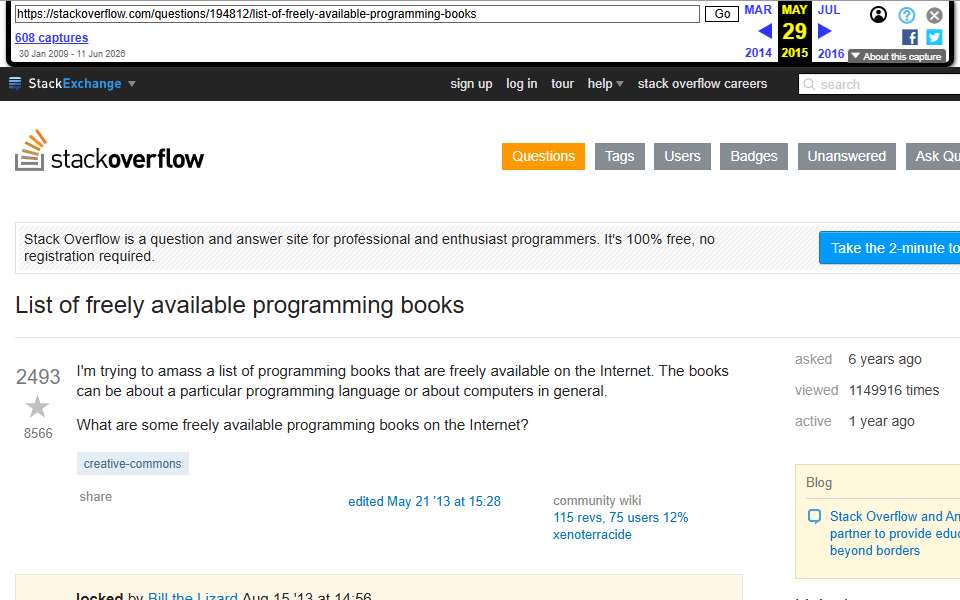Open xenoterracide user profile link
960x600 pixels.
tap(592, 534)
